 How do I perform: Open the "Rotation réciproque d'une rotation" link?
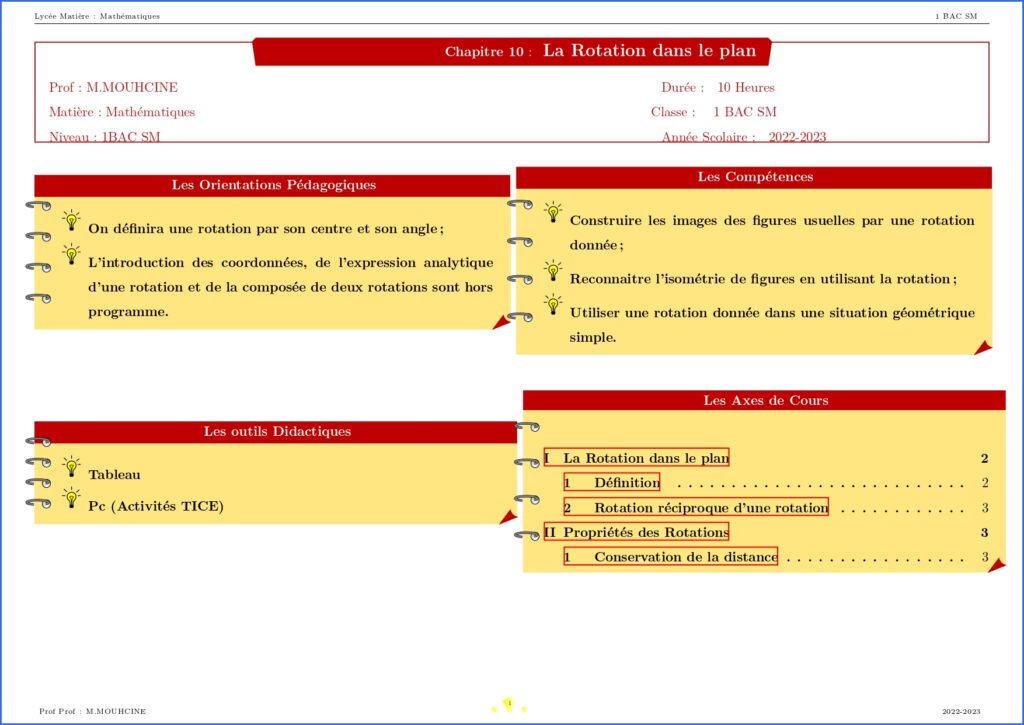click(x=696, y=507)
